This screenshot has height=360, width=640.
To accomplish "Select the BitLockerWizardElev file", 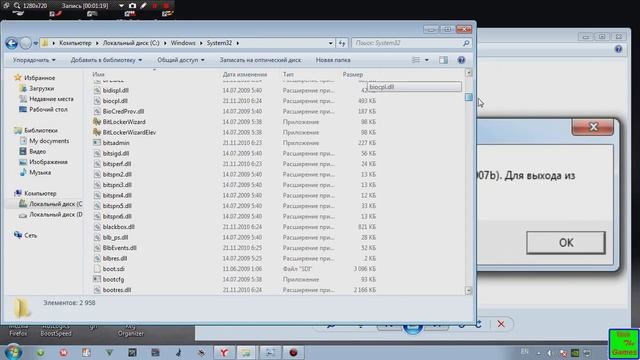I will click(x=129, y=132).
